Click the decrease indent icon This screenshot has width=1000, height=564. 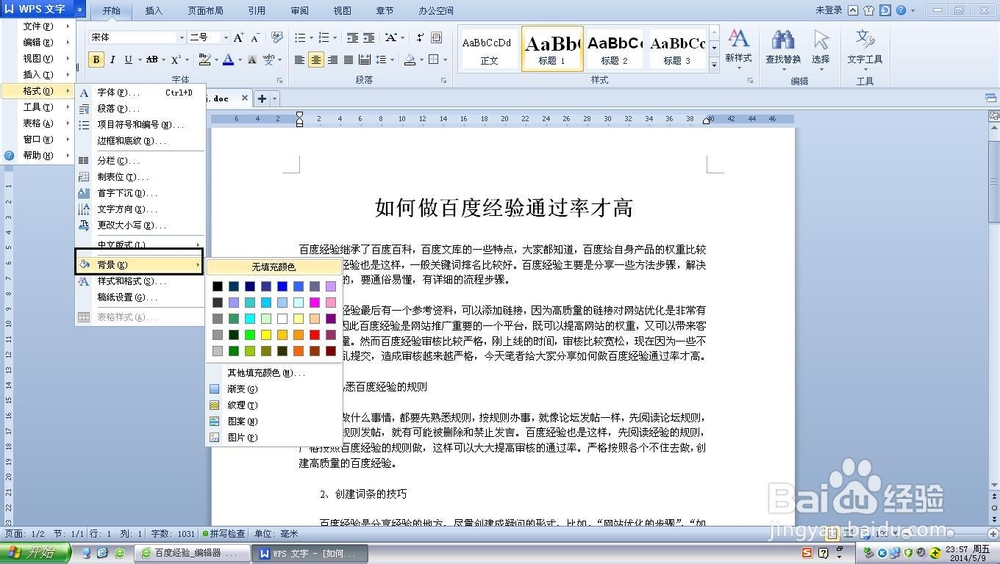pos(352,38)
